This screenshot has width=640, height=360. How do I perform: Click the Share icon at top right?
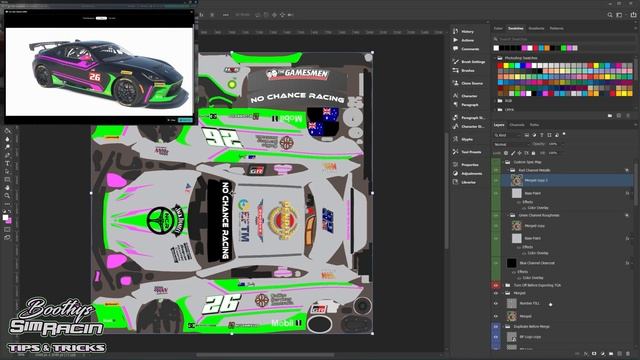click(633, 15)
